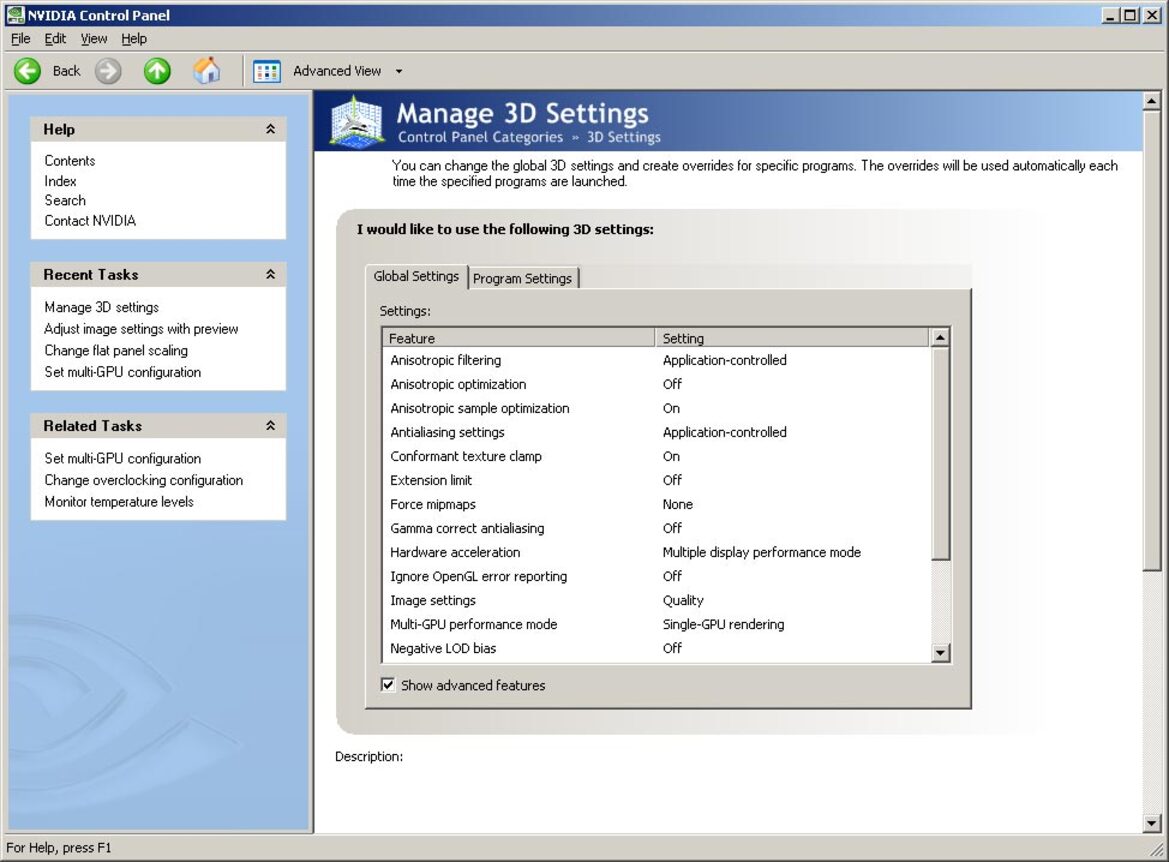Click the Control Panel Categories breadcrumb
Viewport: 1169px width, 862px height.
(x=480, y=137)
